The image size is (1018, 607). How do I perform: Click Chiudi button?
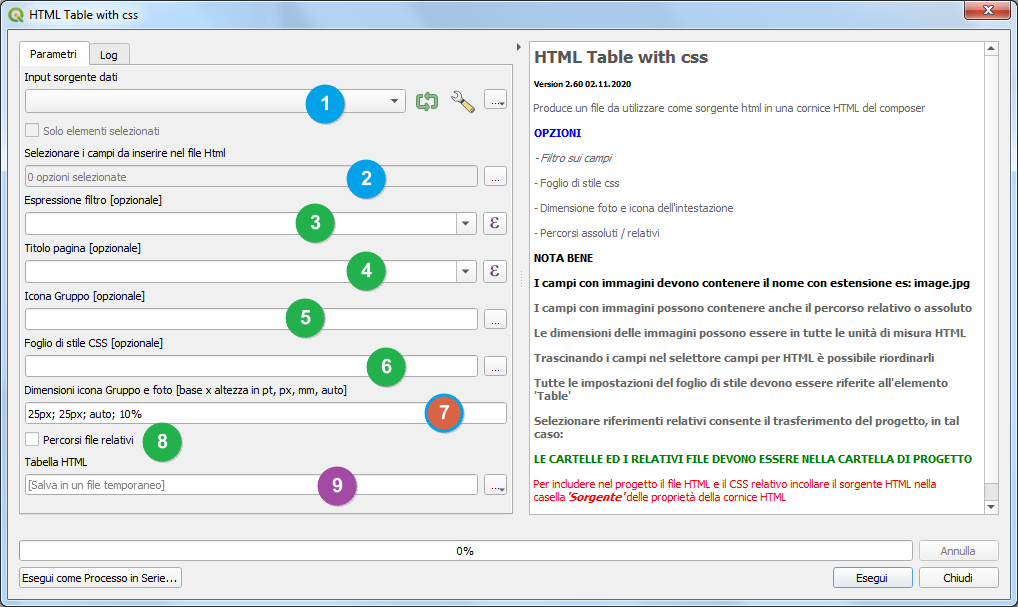click(x=958, y=578)
